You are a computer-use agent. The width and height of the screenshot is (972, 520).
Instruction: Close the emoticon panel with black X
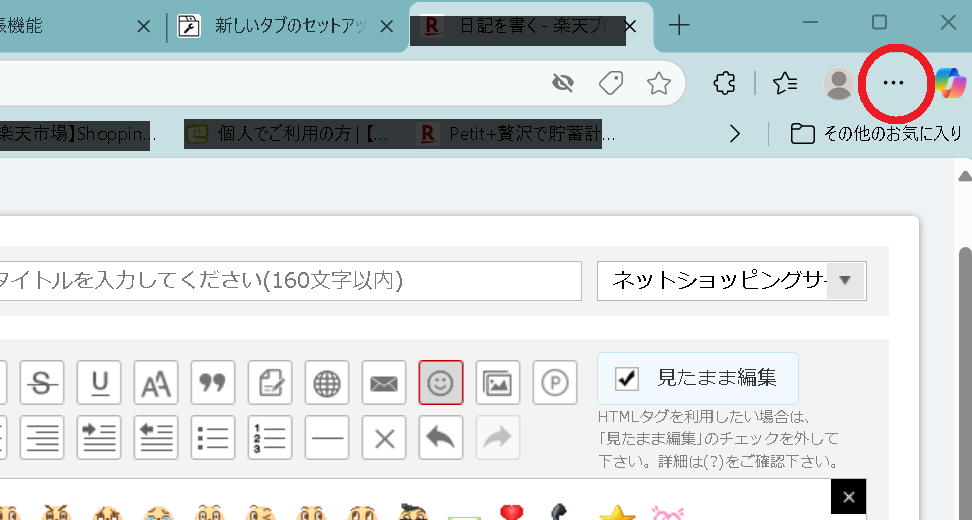[849, 496]
